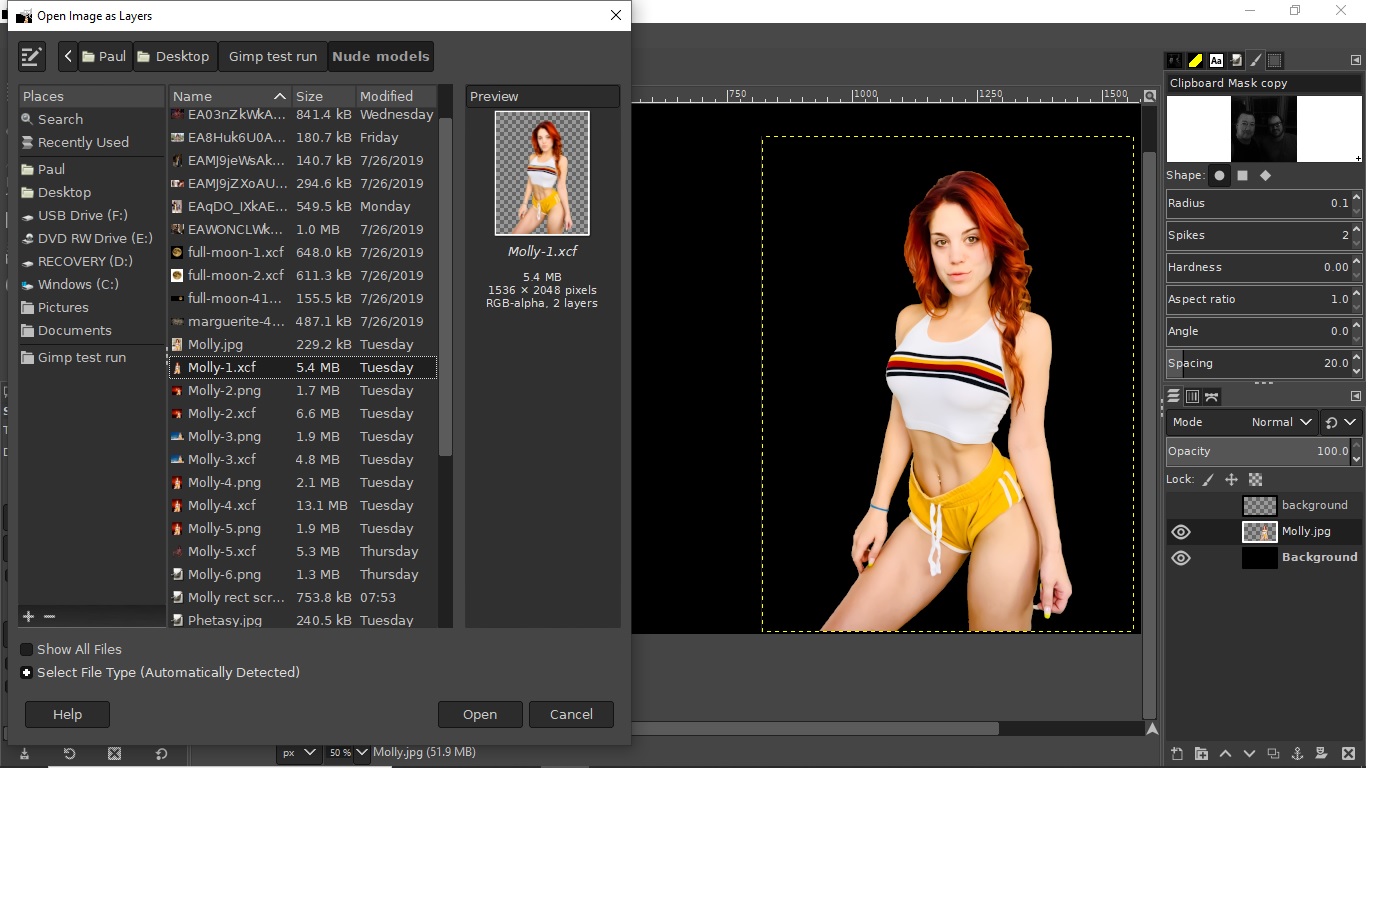
Task: Anchor the floating layer using anchor icon
Action: [x=1297, y=754]
